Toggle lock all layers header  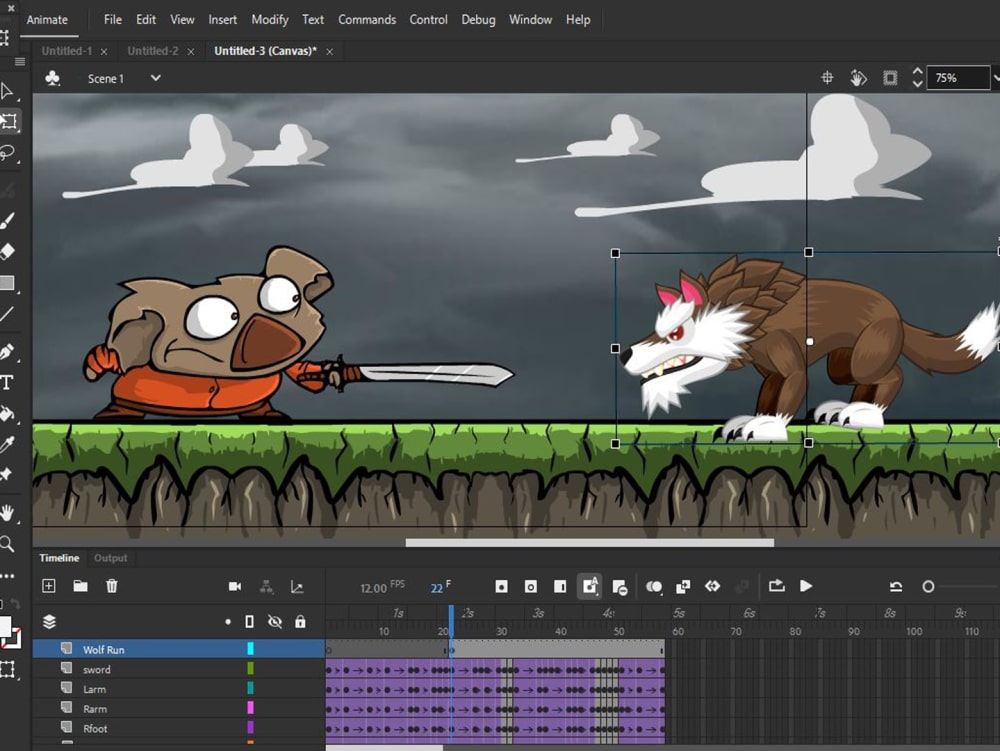300,622
